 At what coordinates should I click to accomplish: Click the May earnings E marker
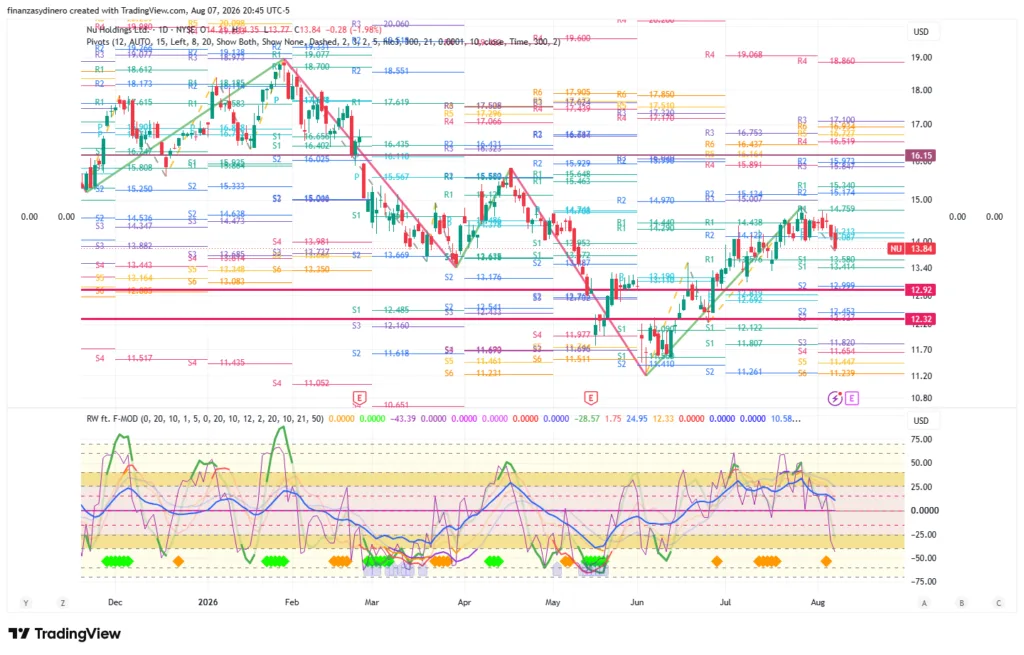pos(591,398)
